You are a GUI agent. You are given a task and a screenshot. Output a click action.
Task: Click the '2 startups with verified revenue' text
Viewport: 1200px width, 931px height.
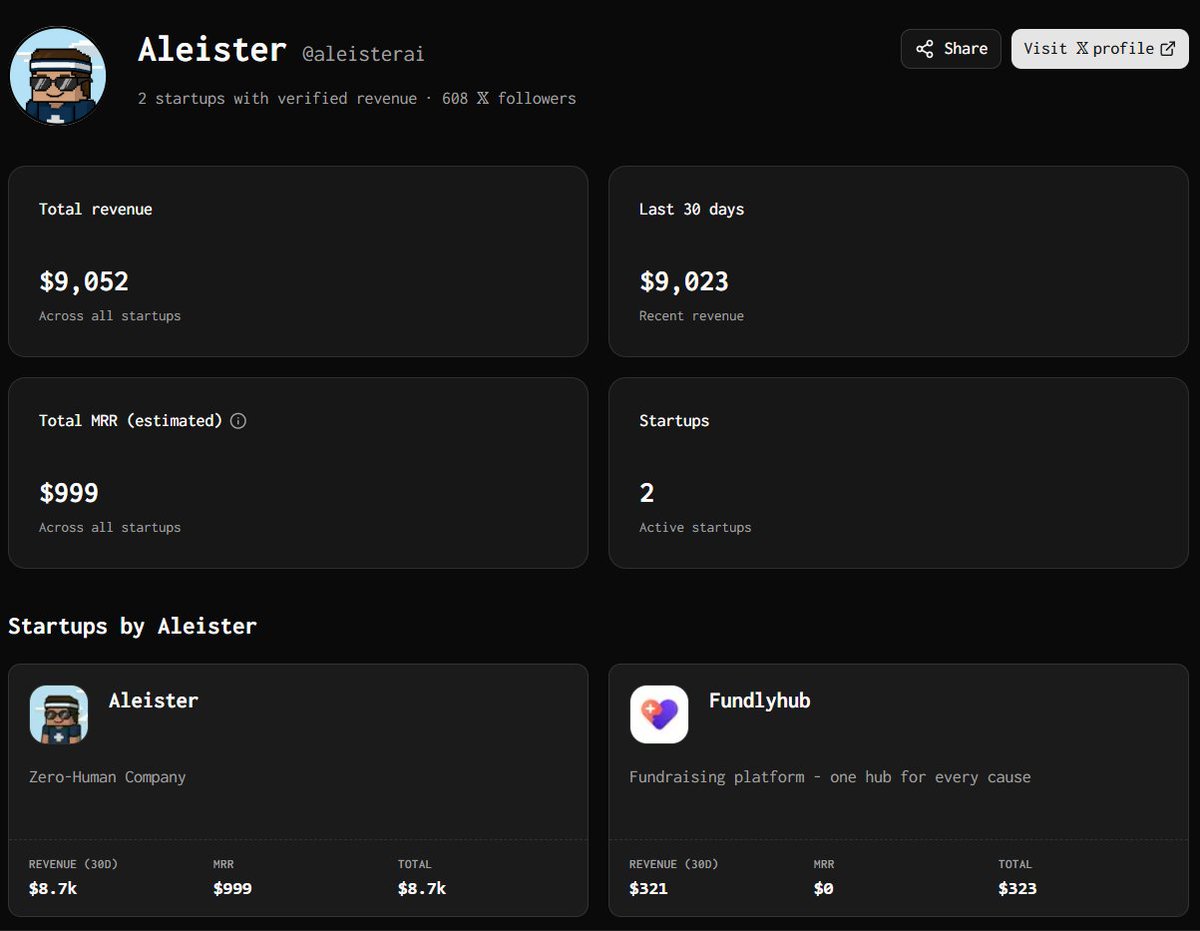coord(277,98)
